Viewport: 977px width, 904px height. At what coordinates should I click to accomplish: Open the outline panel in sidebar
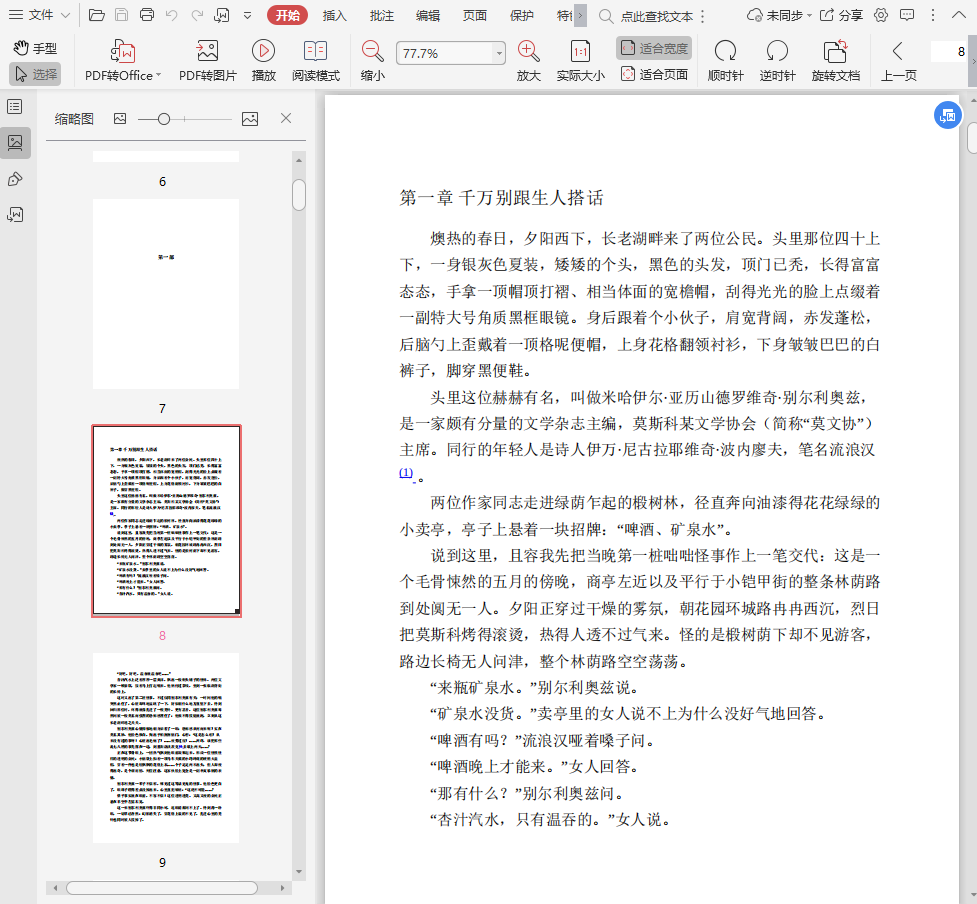coord(15,107)
